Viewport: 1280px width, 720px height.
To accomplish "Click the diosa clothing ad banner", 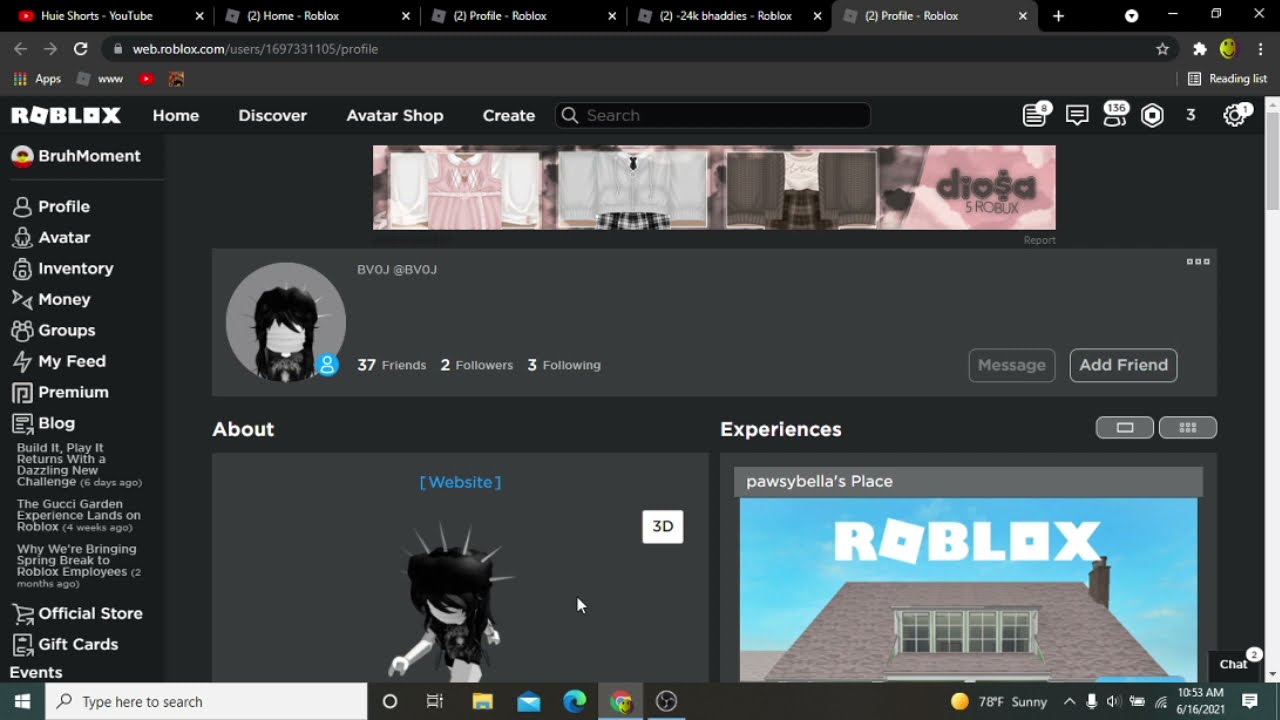I will [714, 187].
